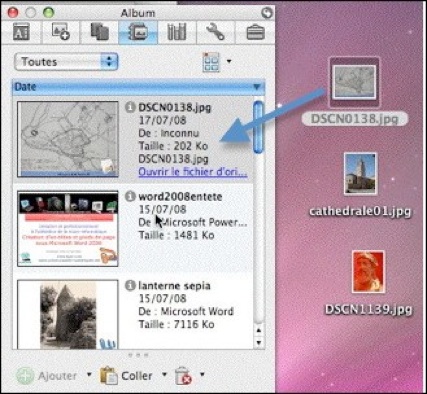
Task: Open the Formatting Palette tab icon
Action: 21,32
